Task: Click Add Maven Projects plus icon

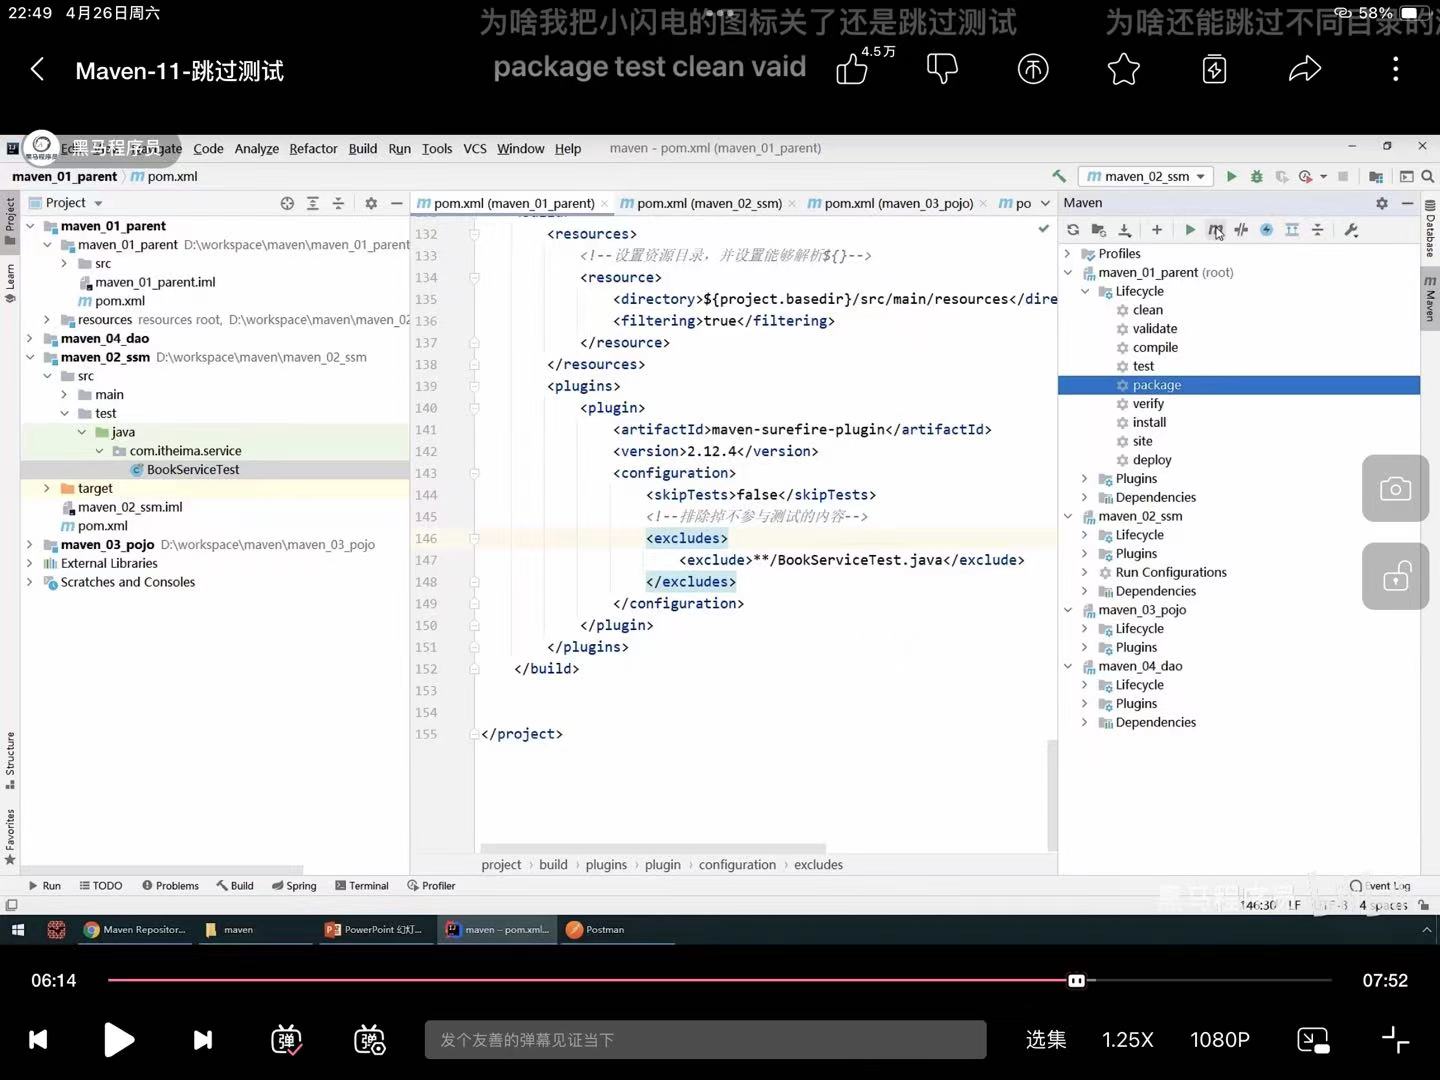Action: click(1157, 230)
